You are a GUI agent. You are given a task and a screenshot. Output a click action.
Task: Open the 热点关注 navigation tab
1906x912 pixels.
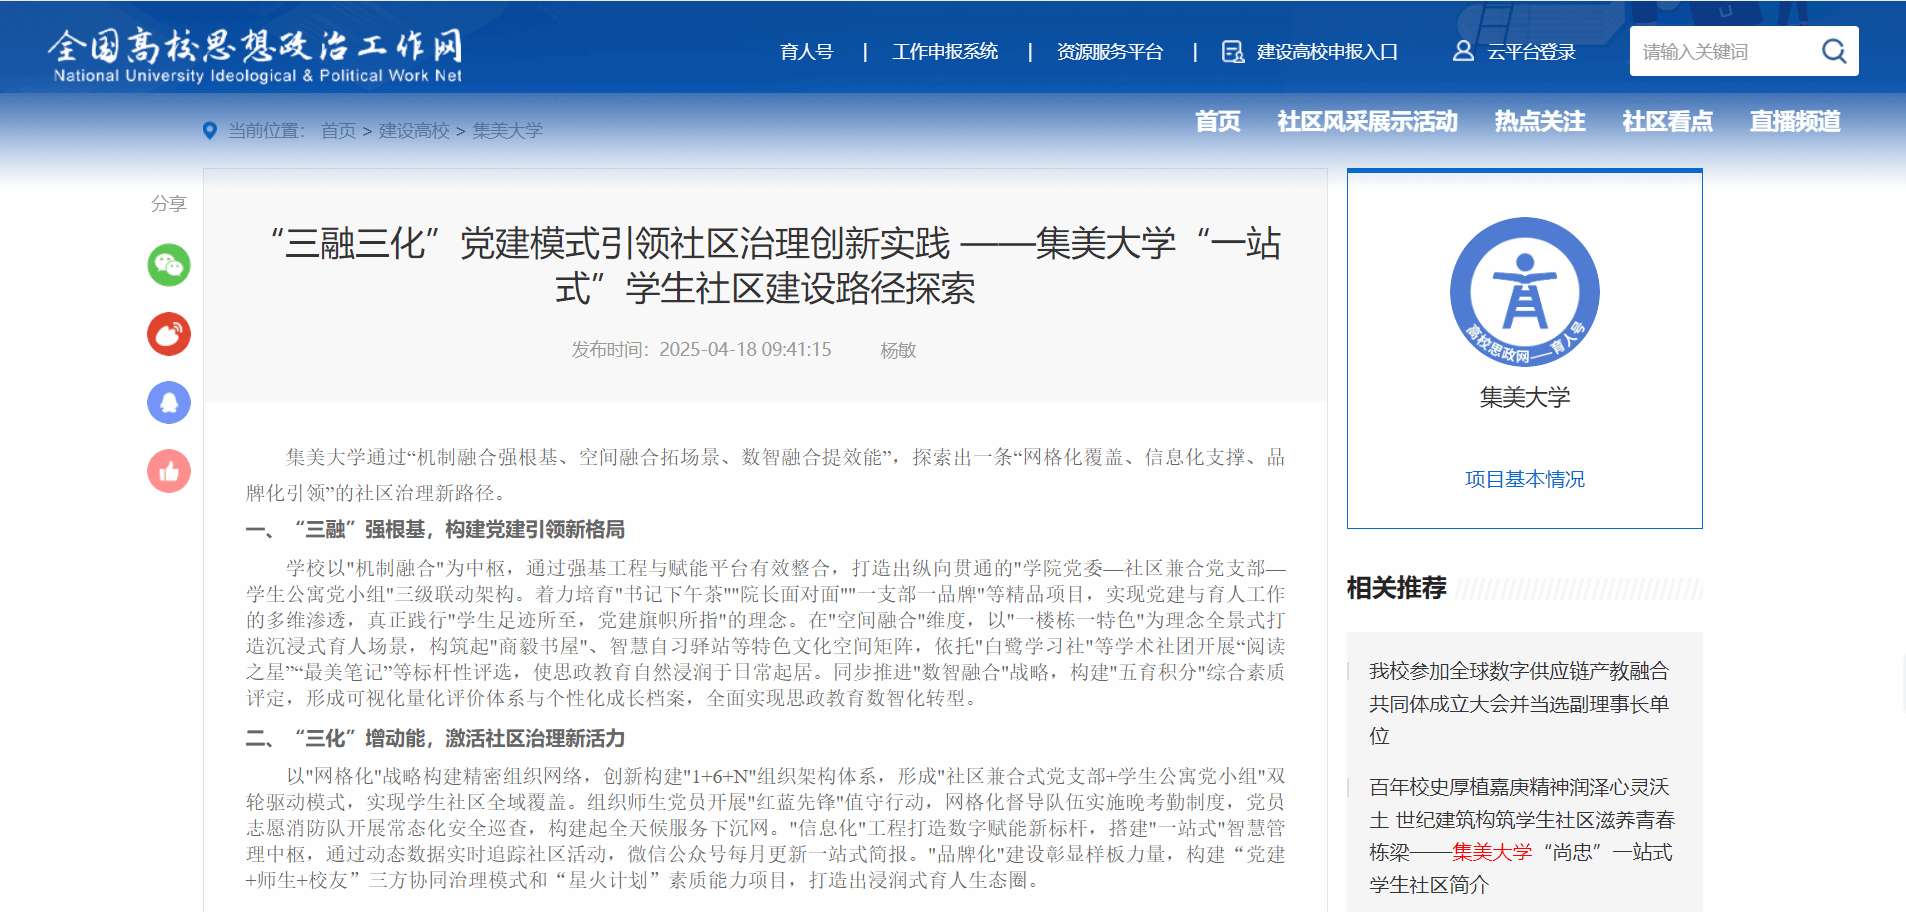click(x=1539, y=122)
